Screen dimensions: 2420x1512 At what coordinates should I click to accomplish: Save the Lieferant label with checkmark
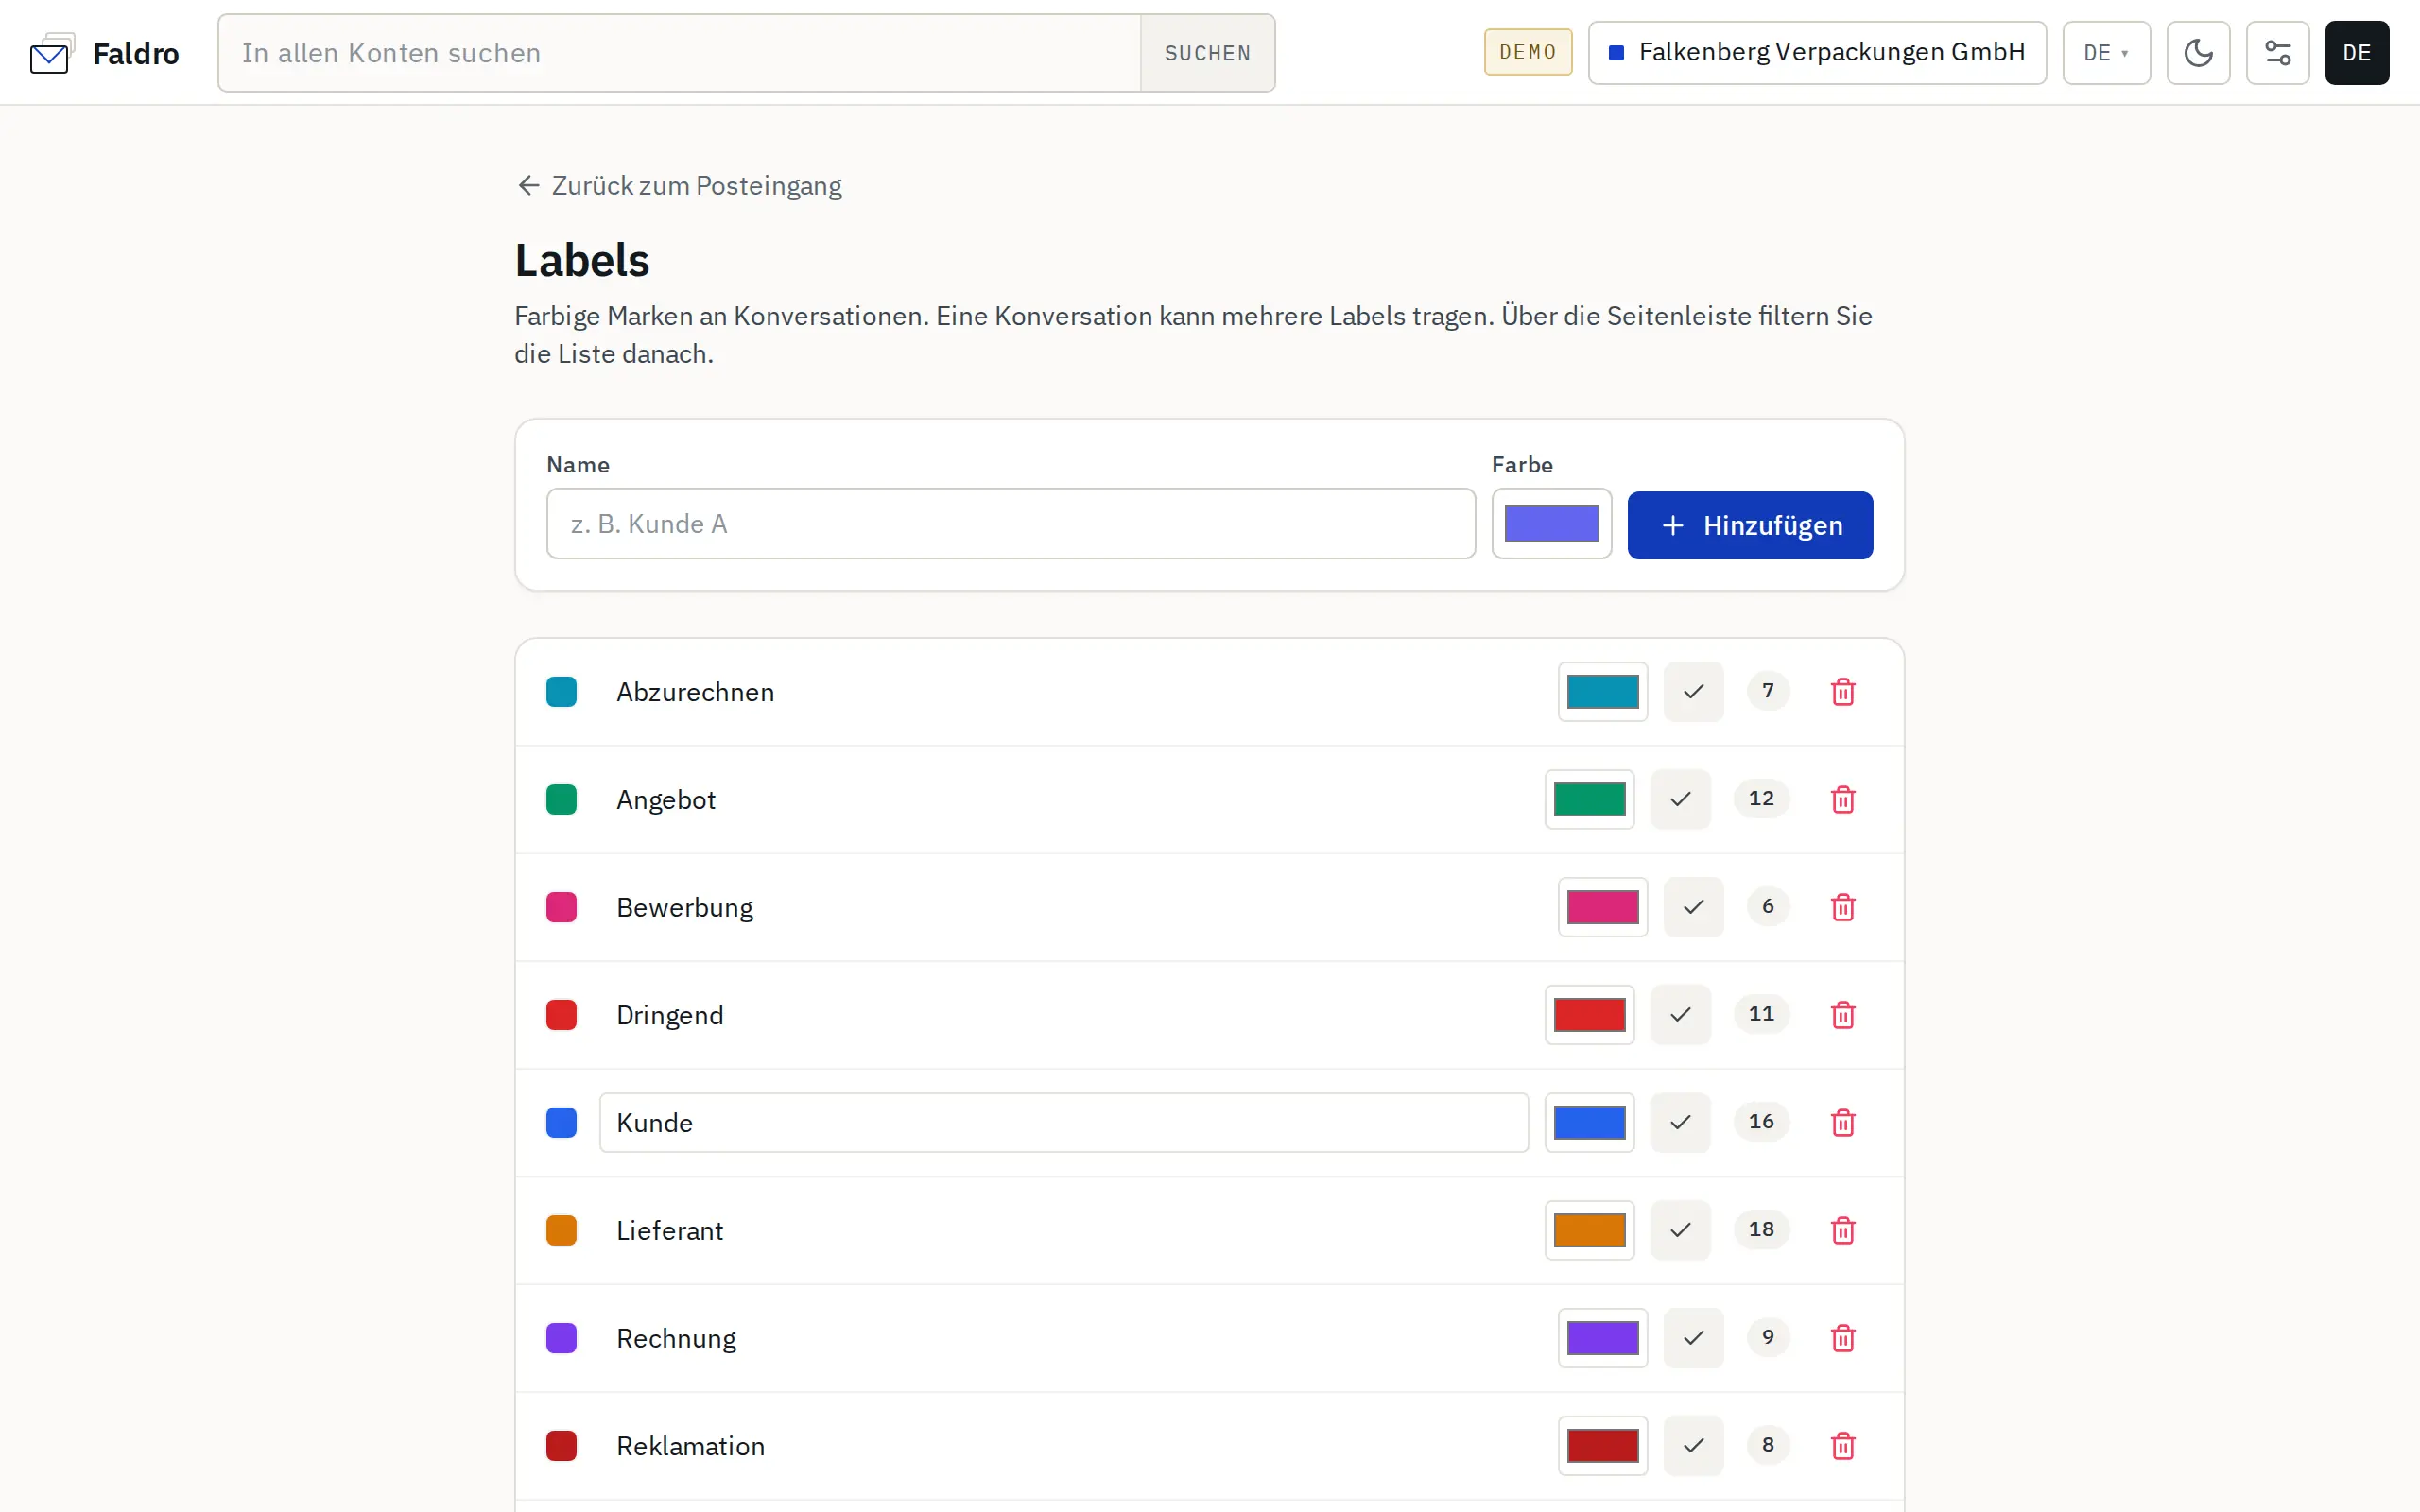click(x=1680, y=1230)
